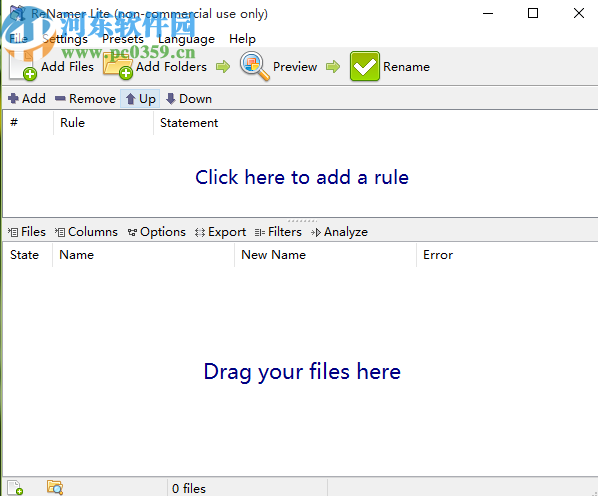Click the Preview magnifier icon
This screenshot has width=598, height=496.
pos(254,66)
